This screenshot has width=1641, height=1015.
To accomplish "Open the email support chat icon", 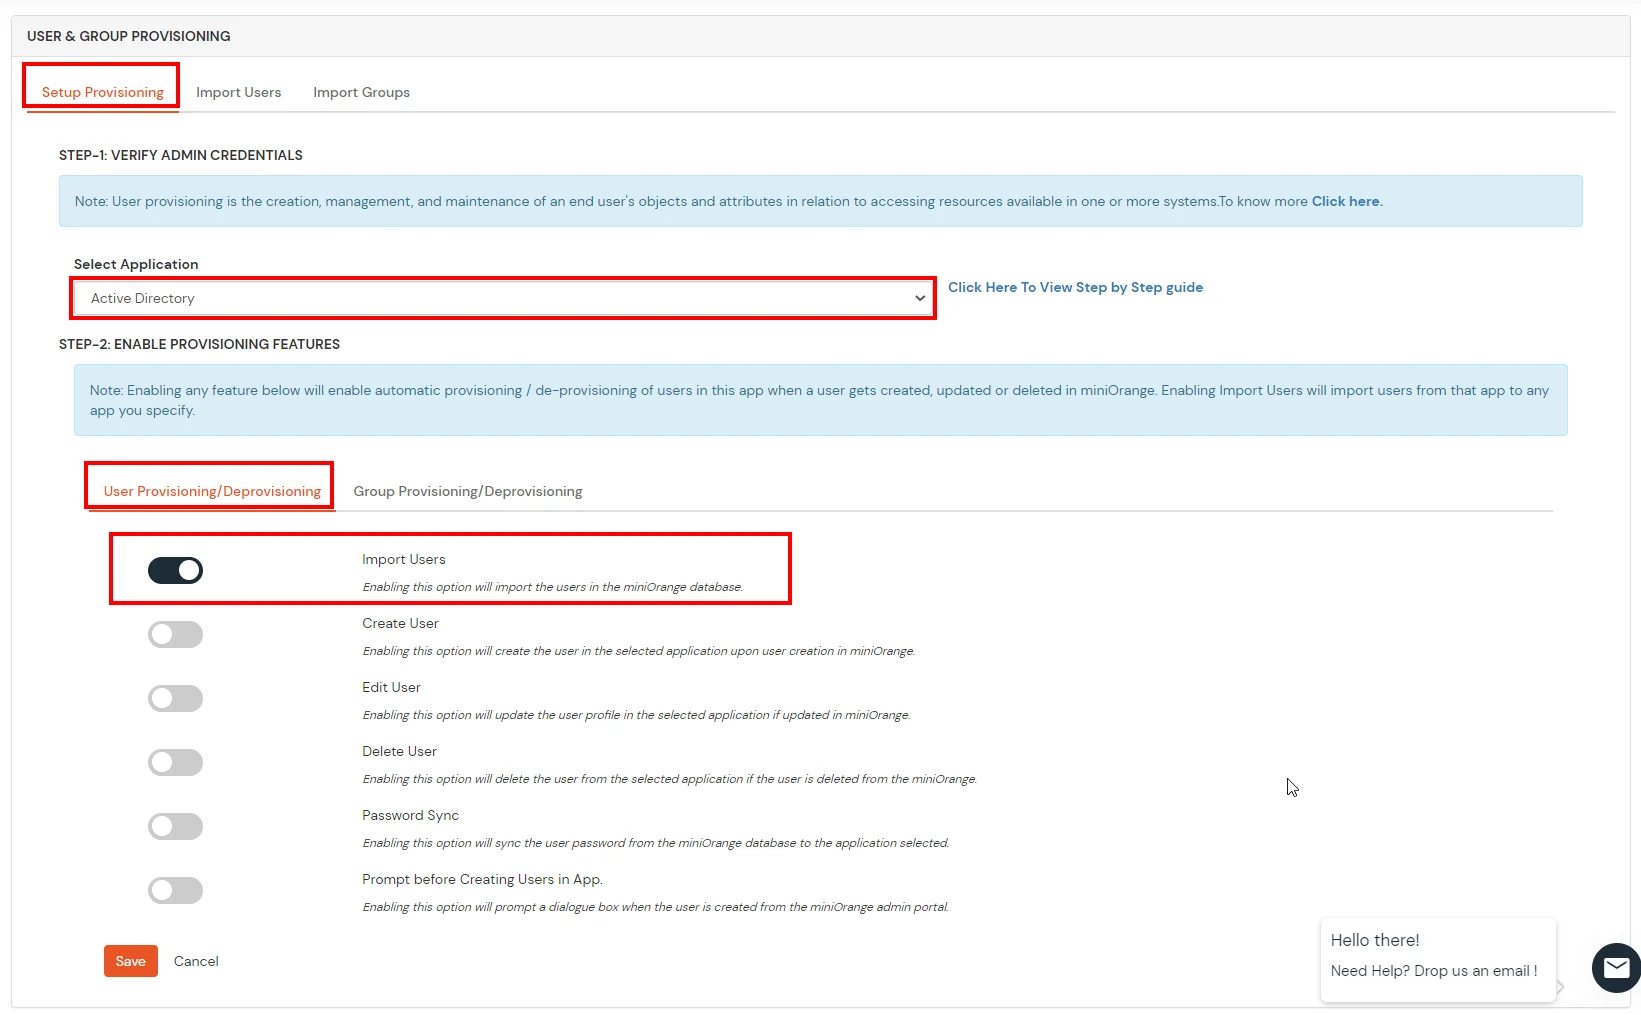I will (x=1616, y=967).
